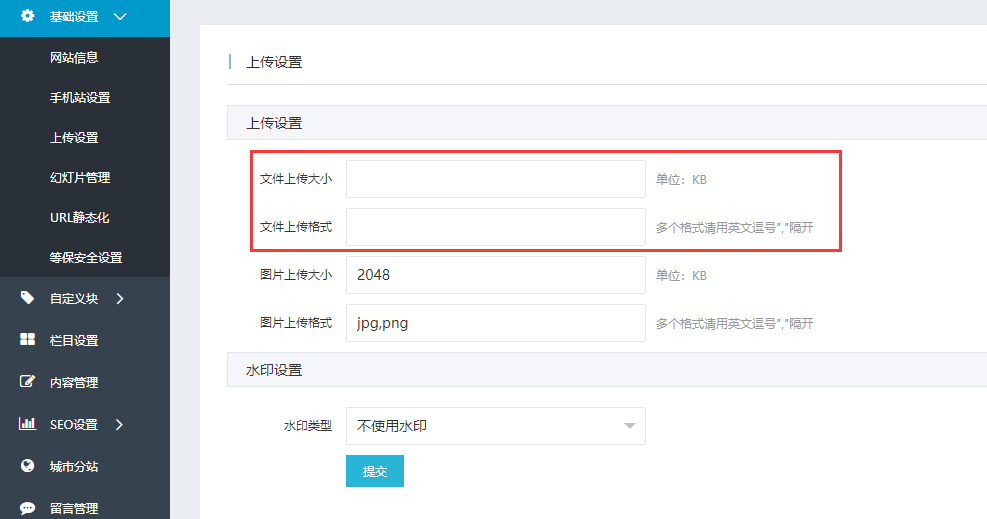Click the grid icon beside 栏目设置

point(28,340)
